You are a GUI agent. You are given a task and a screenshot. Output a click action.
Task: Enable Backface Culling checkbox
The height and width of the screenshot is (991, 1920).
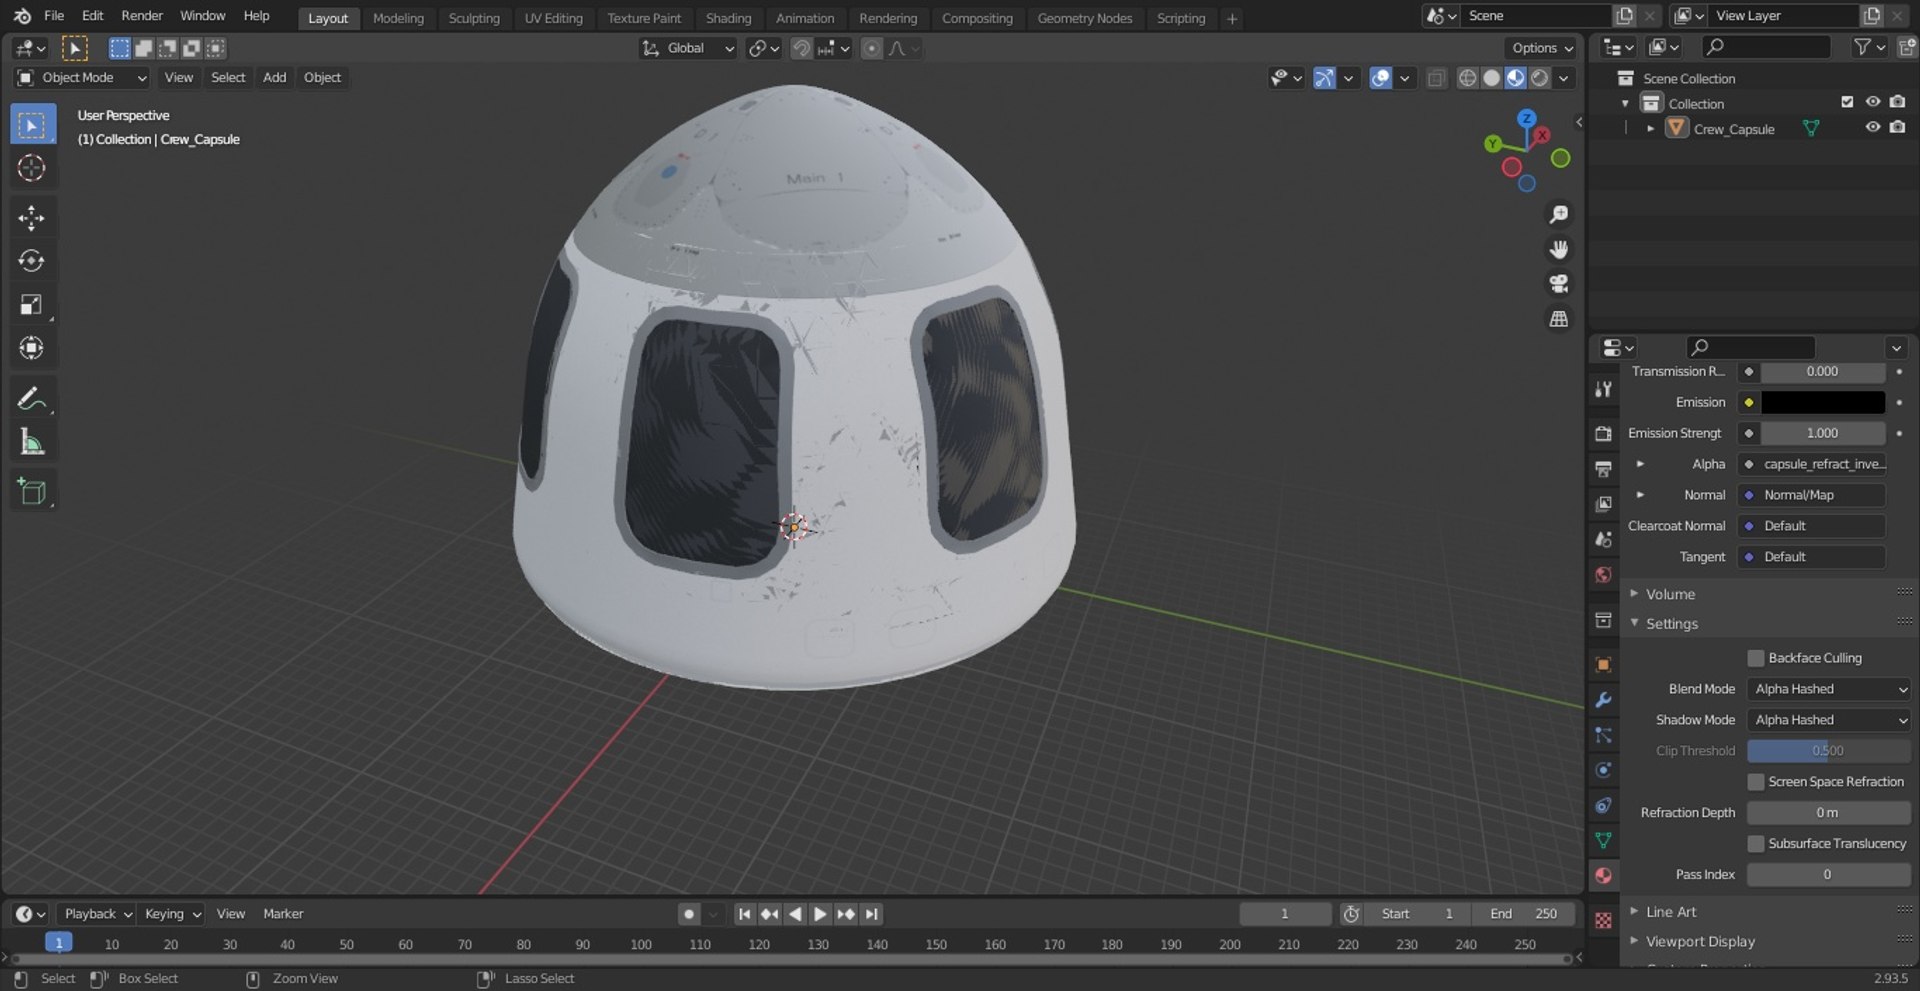coord(1755,658)
